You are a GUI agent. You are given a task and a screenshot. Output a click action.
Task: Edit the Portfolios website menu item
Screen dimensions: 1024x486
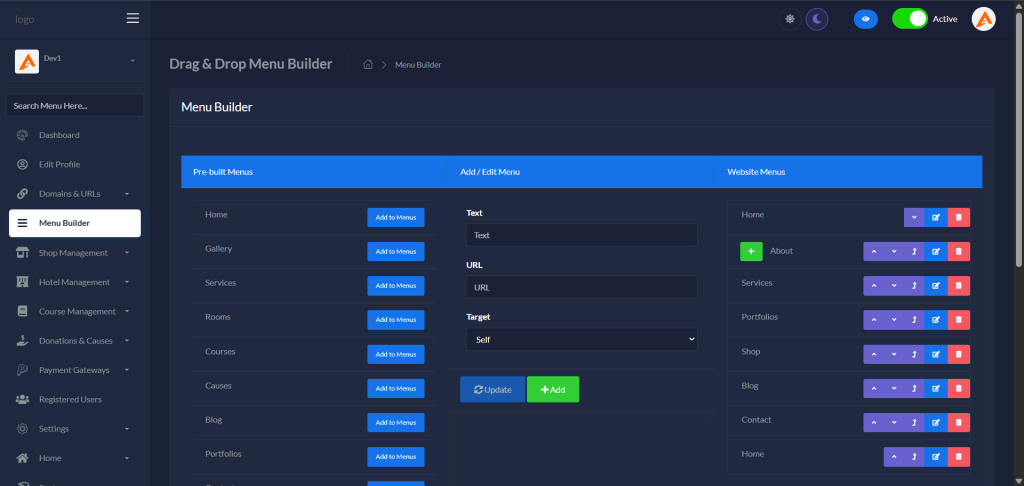pos(935,320)
